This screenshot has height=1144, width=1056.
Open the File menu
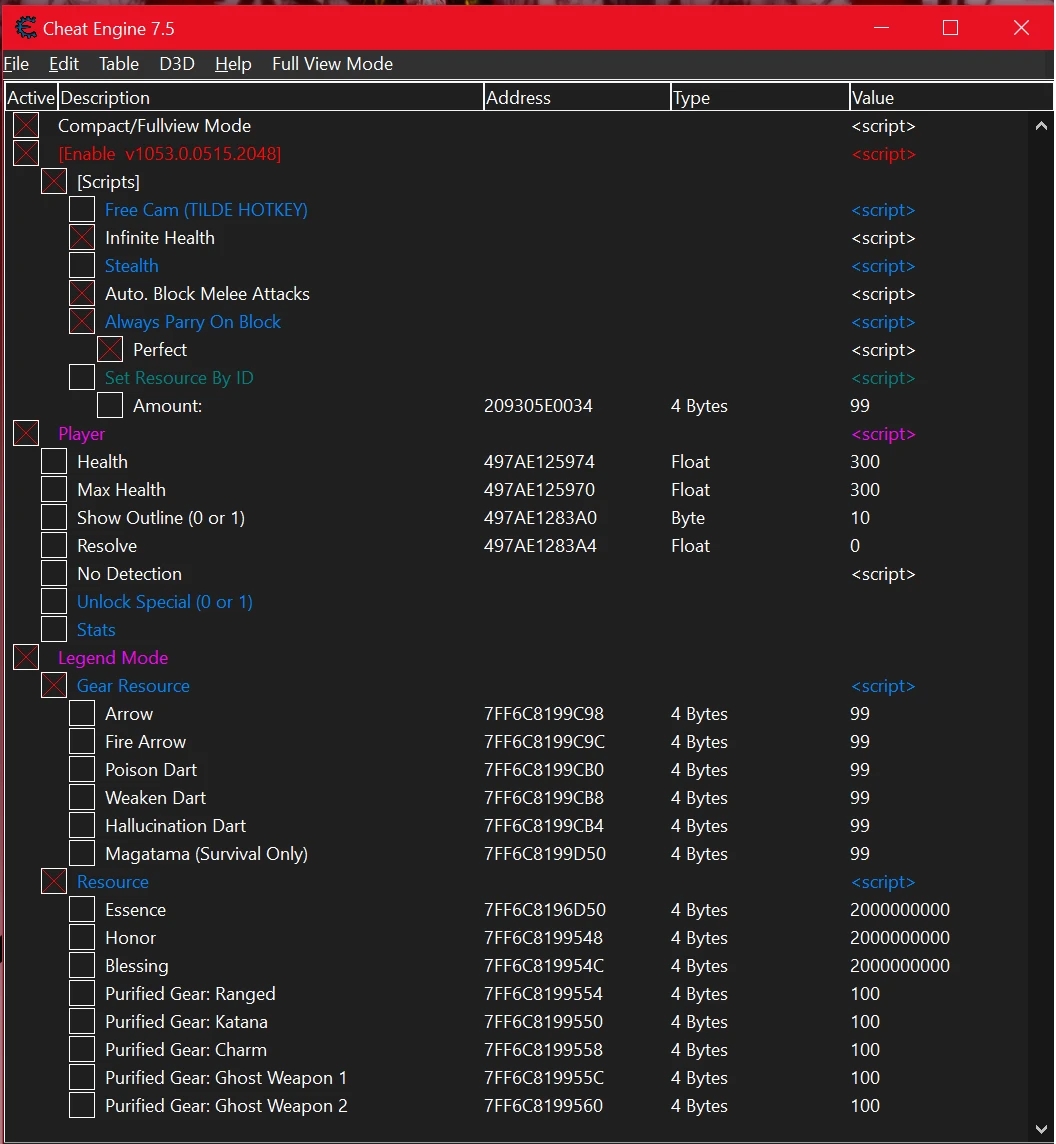click(x=16, y=64)
